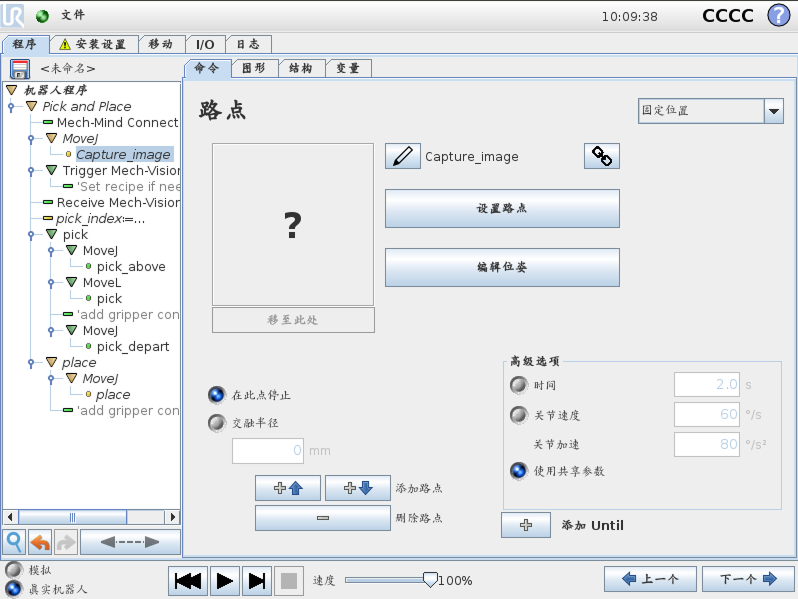Select the 交融半径 radio button
Screen dimensions: 798x599
coord(217,422)
